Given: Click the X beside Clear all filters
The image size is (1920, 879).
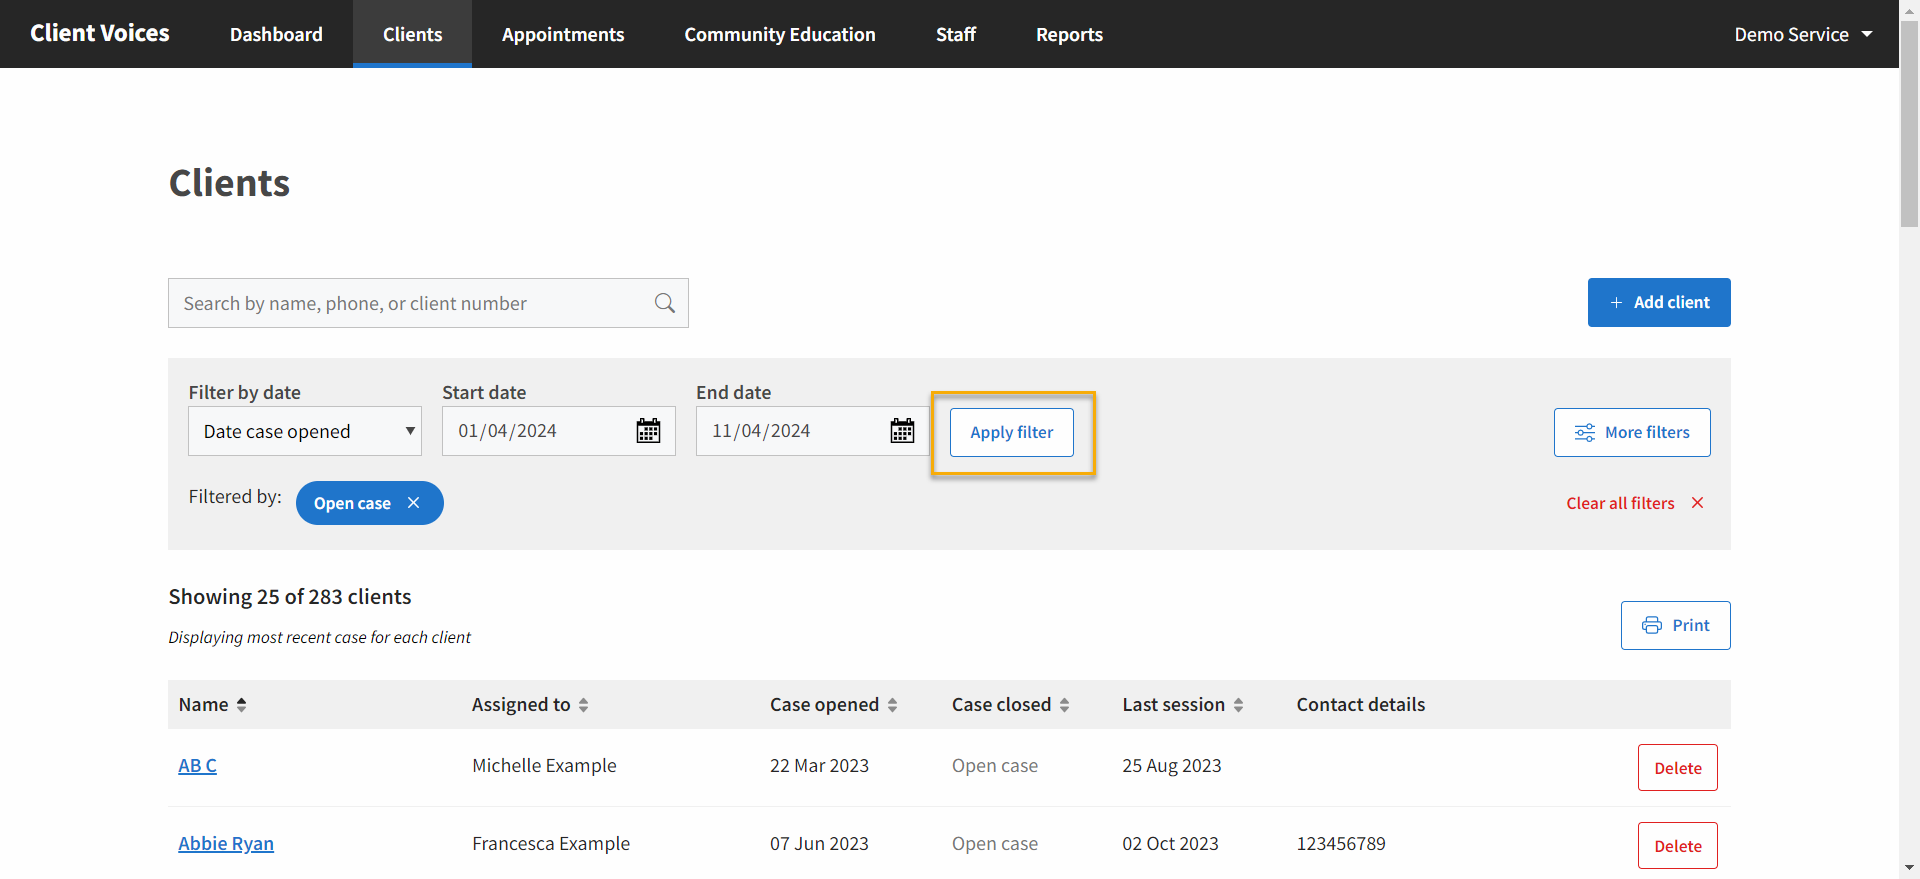Looking at the screenshot, I should pyautogui.click(x=1698, y=503).
